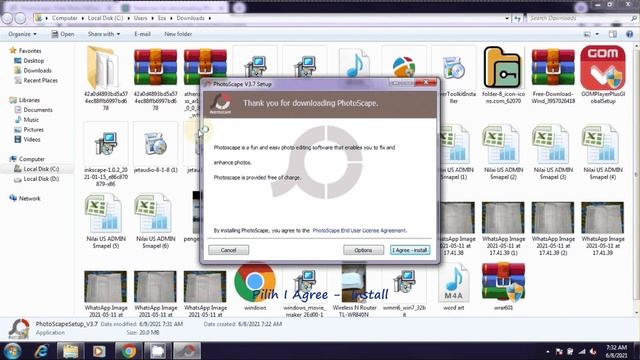Select the wrar601 WinRAR installer icon
Image resolution: width=640 pixels, height=360 pixels.
pos(503,282)
